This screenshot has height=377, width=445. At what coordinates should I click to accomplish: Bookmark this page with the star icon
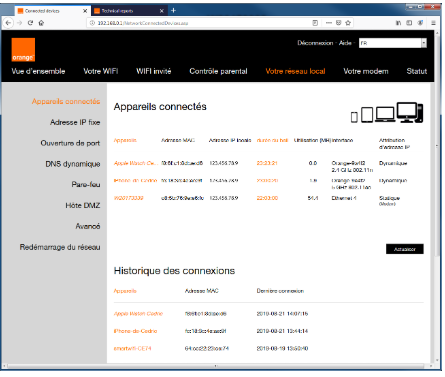348,23
